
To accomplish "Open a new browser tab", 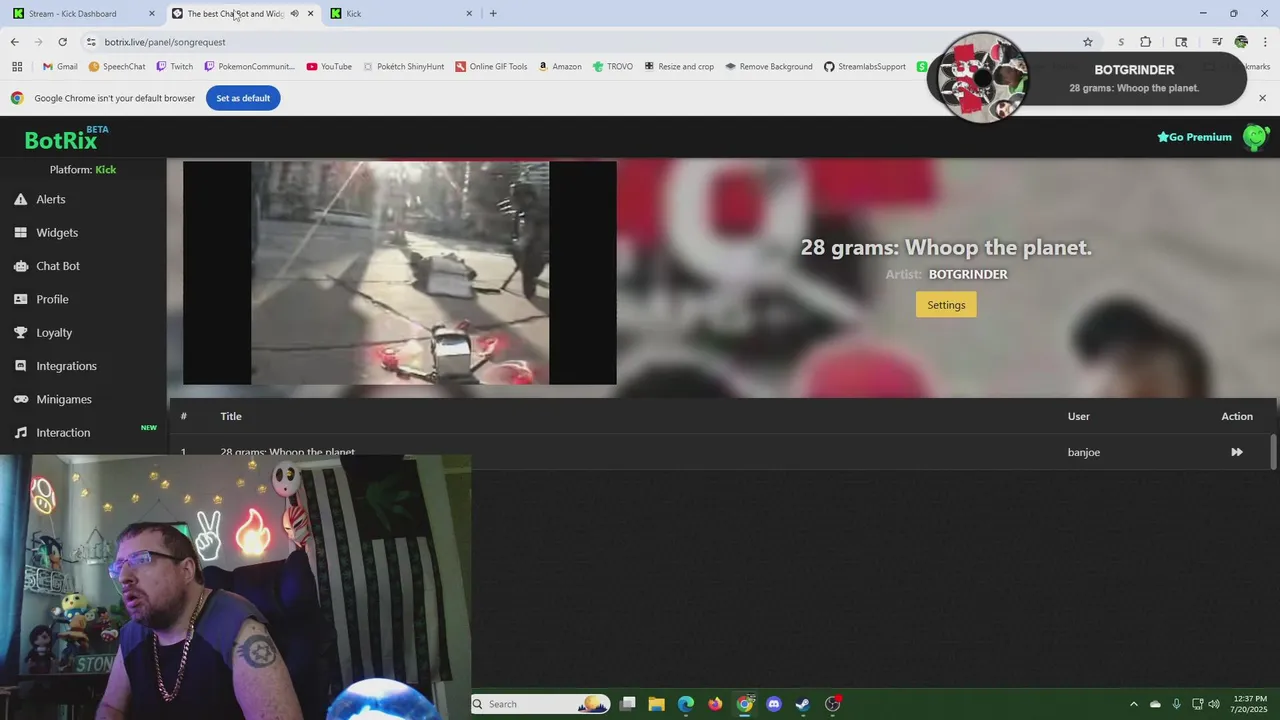I will coord(493,13).
